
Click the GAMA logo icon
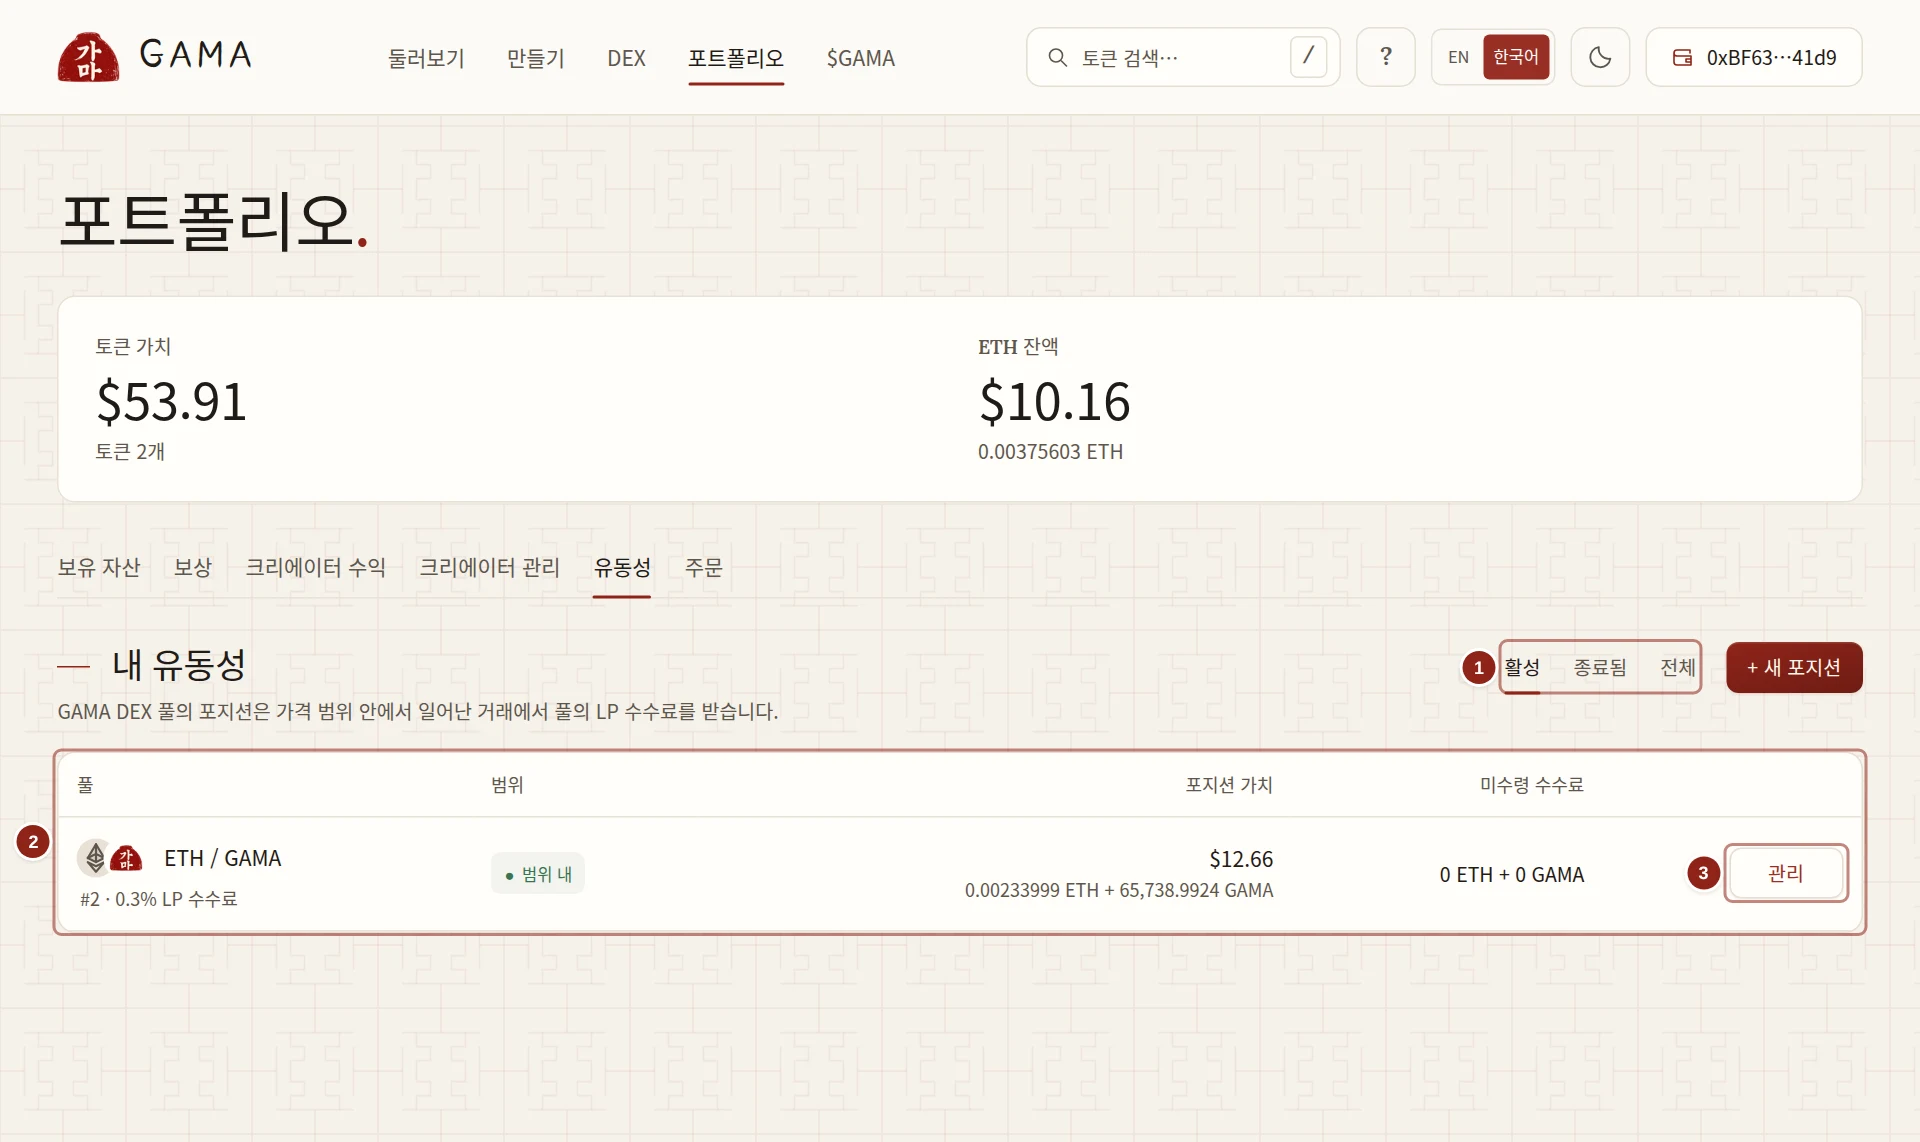click(88, 57)
